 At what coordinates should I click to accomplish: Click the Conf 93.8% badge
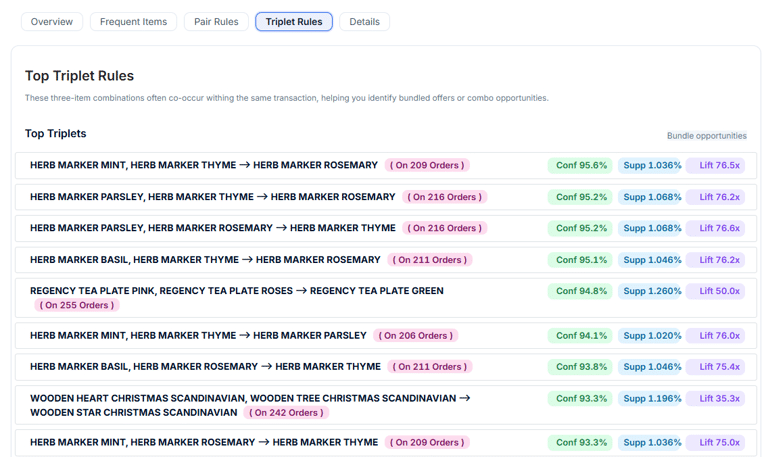point(581,367)
